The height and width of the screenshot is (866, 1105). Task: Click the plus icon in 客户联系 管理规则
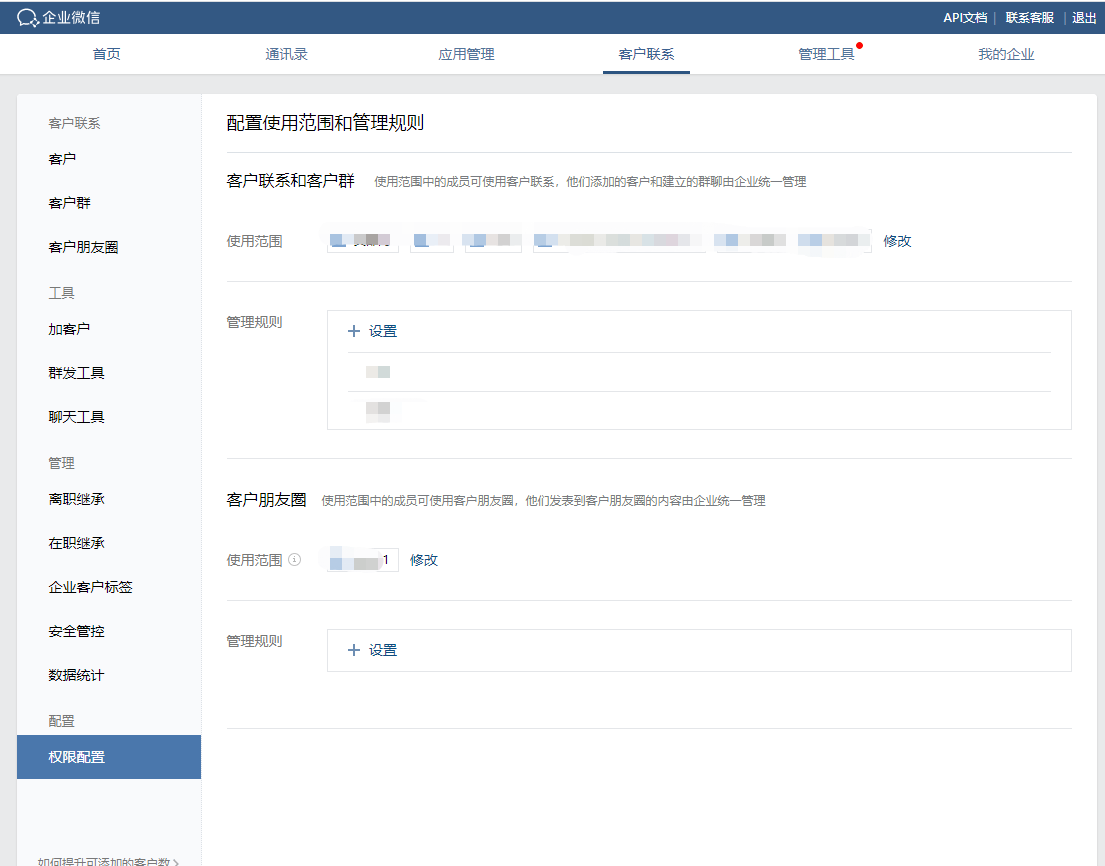pyautogui.click(x=353, y=331)
